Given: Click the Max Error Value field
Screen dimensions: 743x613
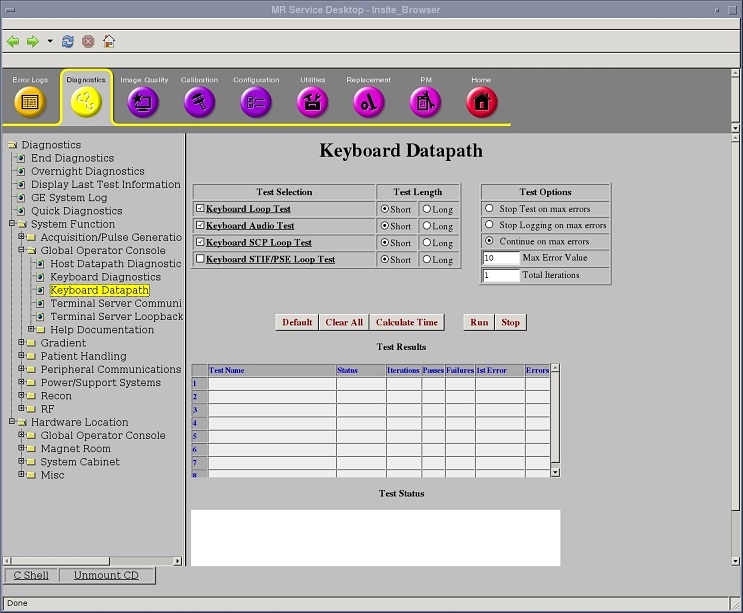Looking at the screenshot, I should [x=500, y=258].
